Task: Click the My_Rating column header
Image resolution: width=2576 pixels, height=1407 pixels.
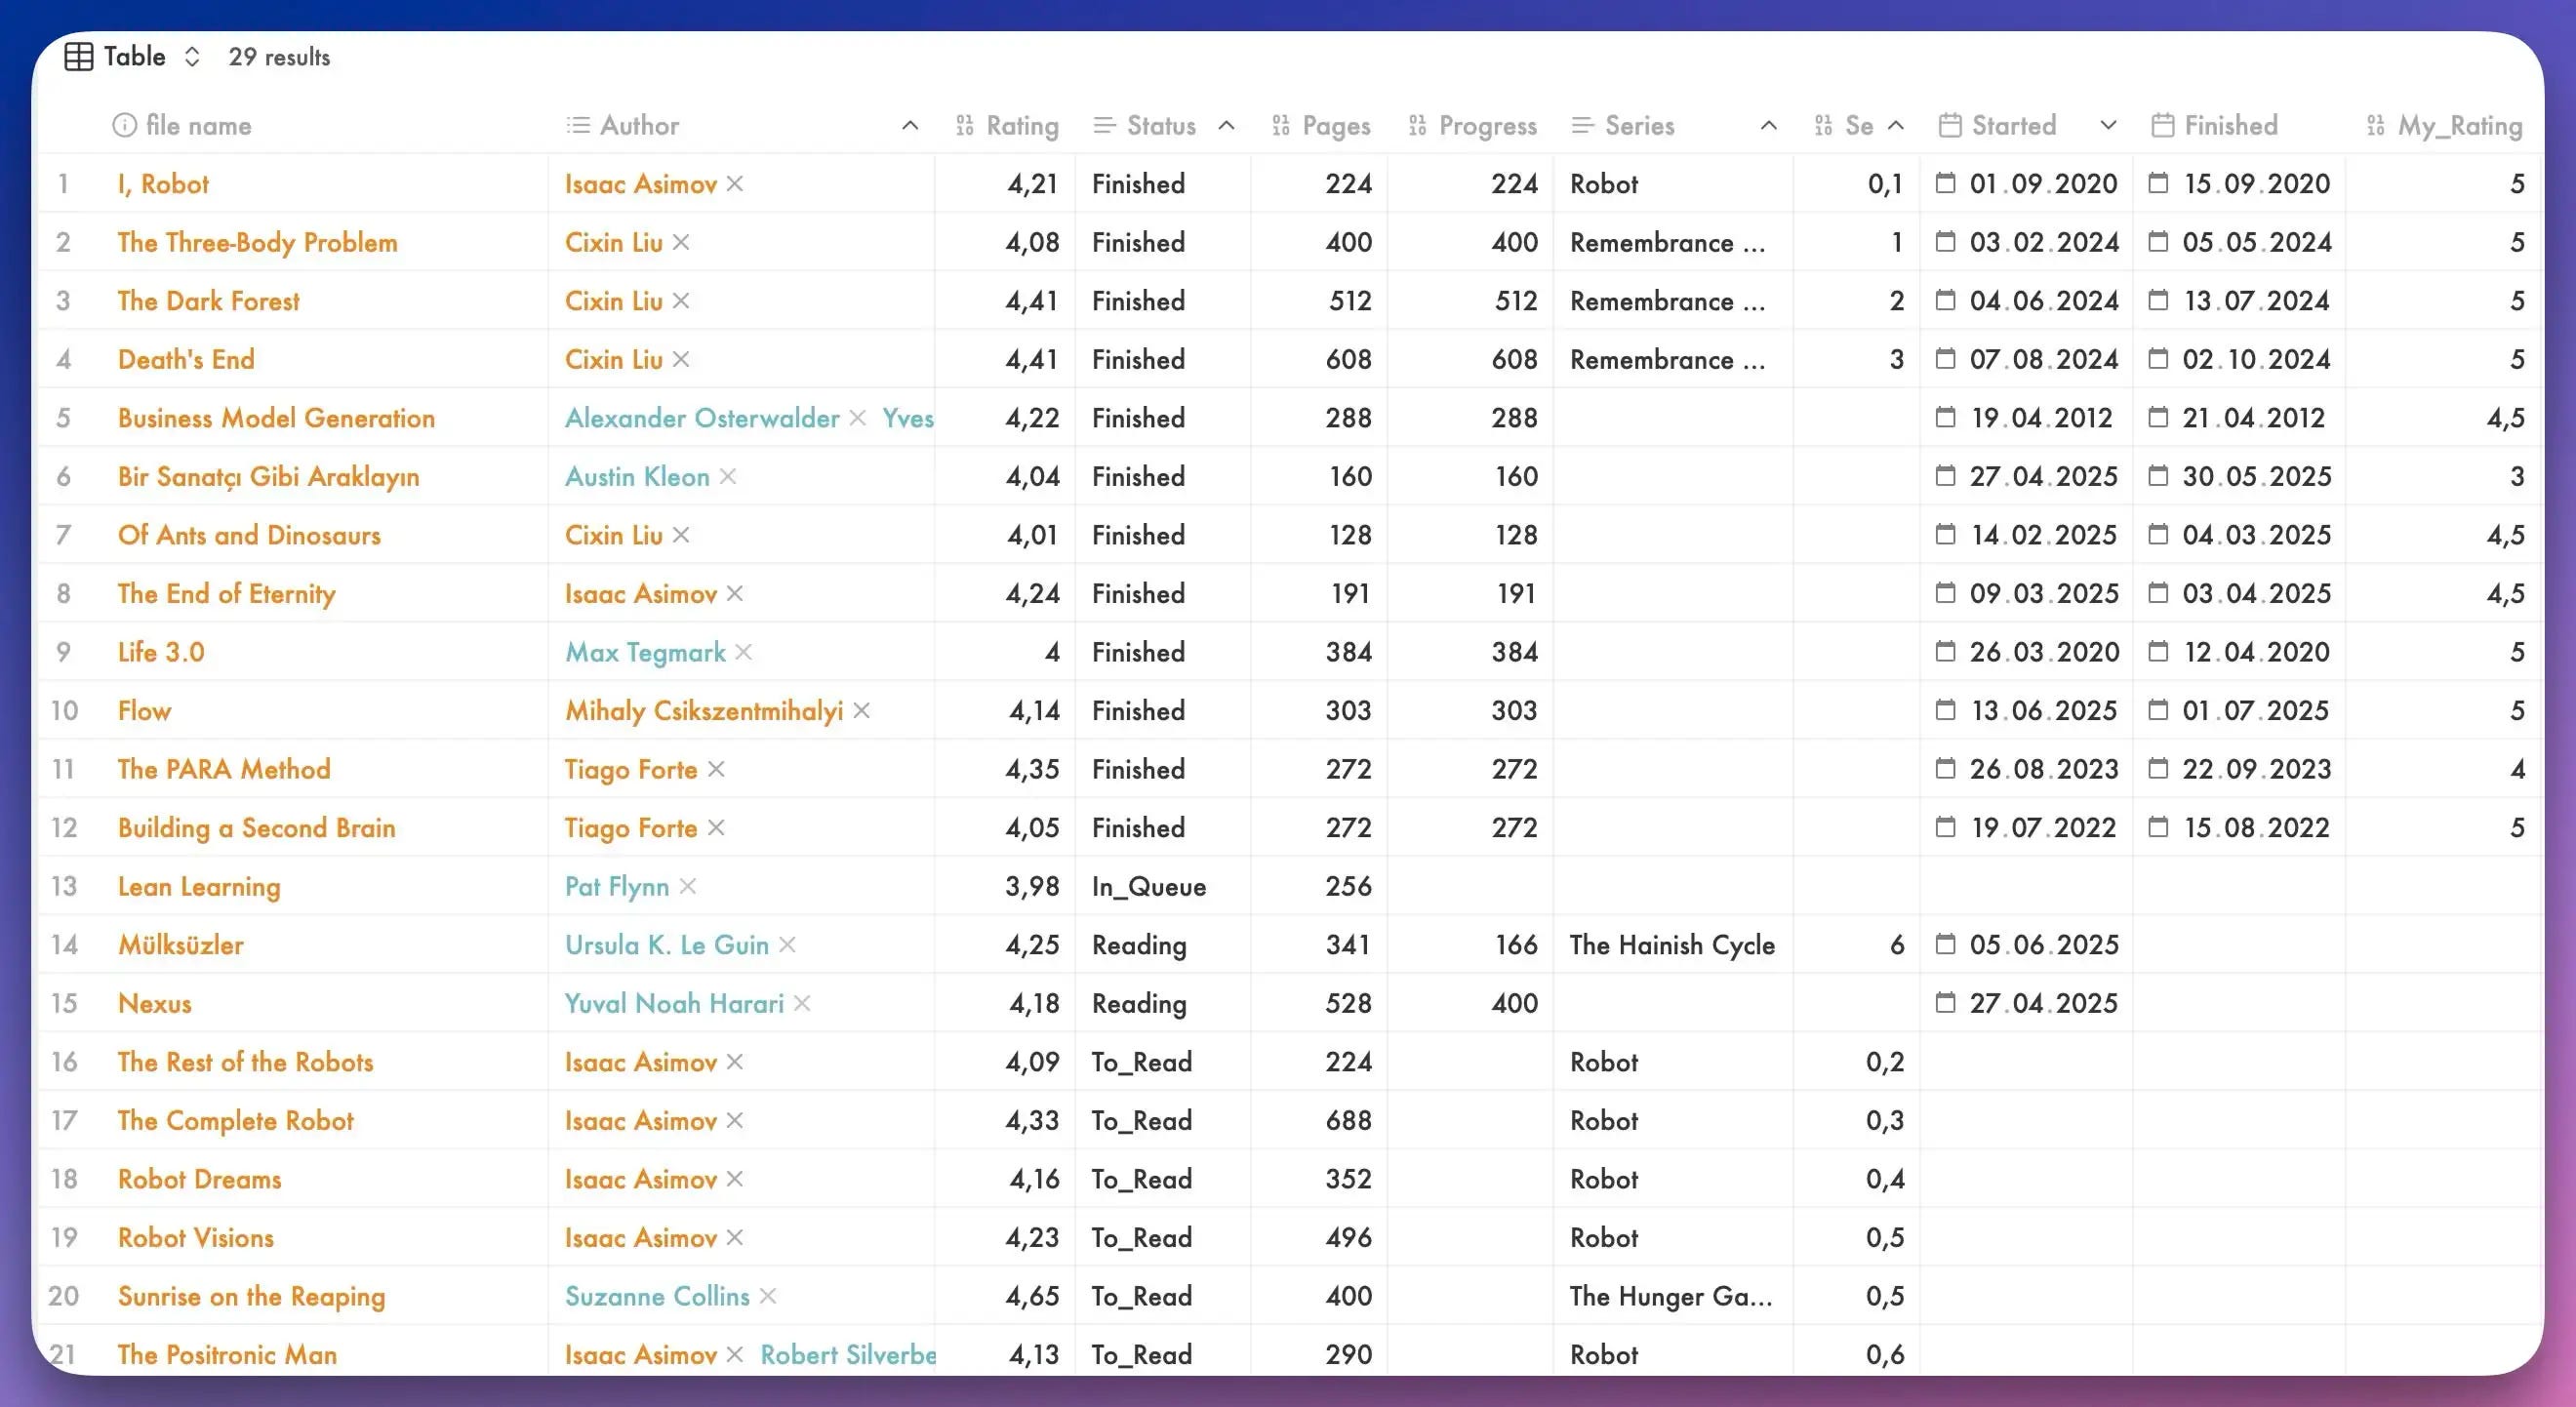Action: point(2458,126)
